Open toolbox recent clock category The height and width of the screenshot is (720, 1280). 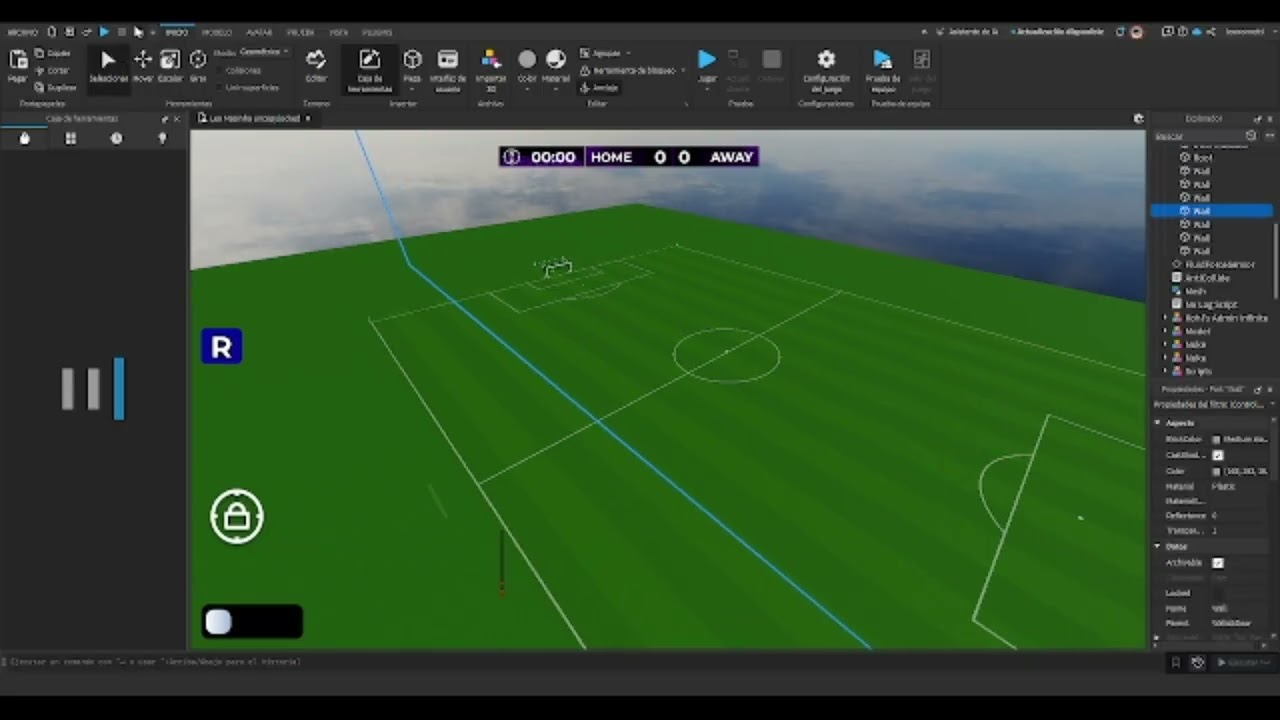coord(116,138)
